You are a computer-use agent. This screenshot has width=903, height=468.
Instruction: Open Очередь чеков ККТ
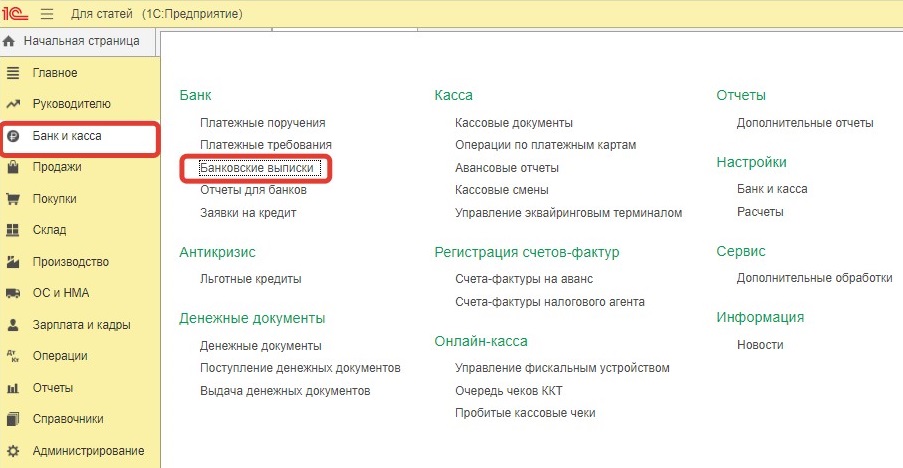tap(509, 391)
